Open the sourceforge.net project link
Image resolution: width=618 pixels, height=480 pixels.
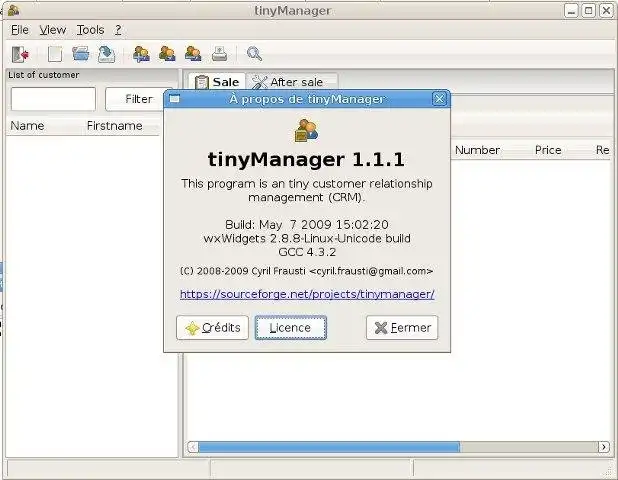click(307, 294)
